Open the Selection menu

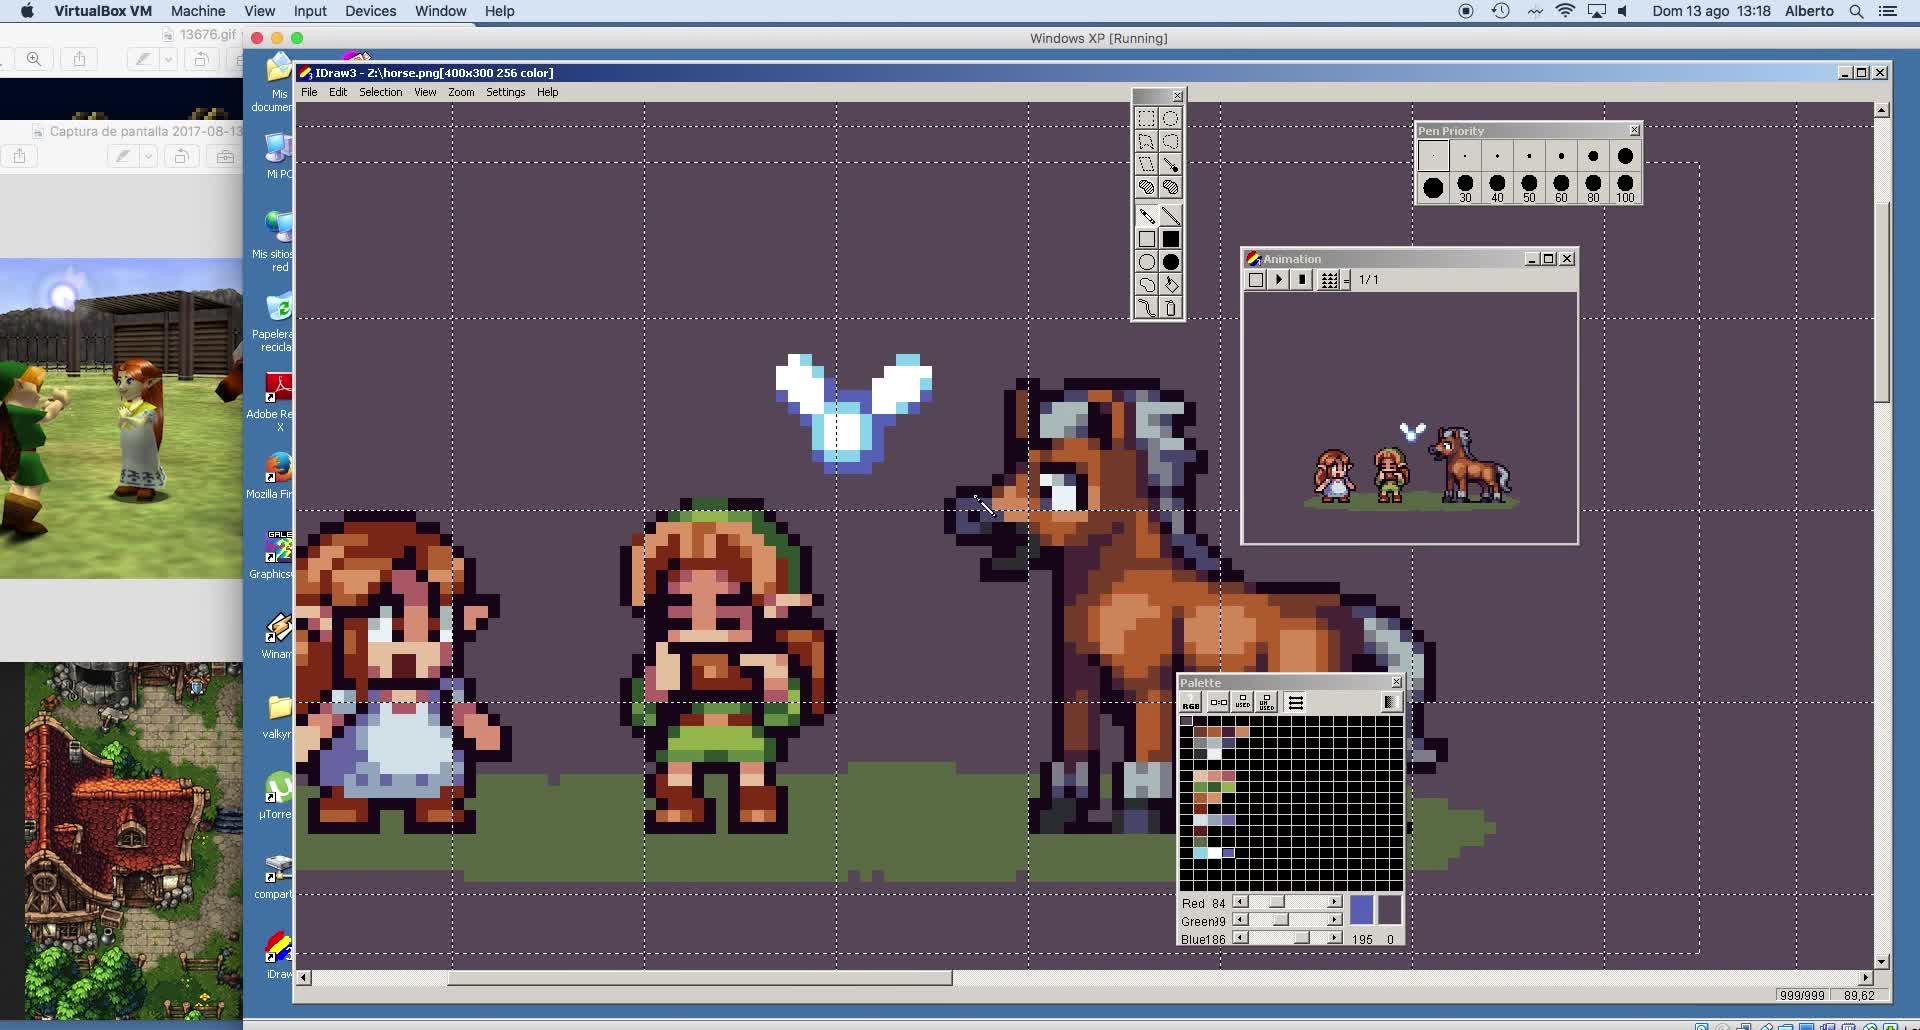380,92
